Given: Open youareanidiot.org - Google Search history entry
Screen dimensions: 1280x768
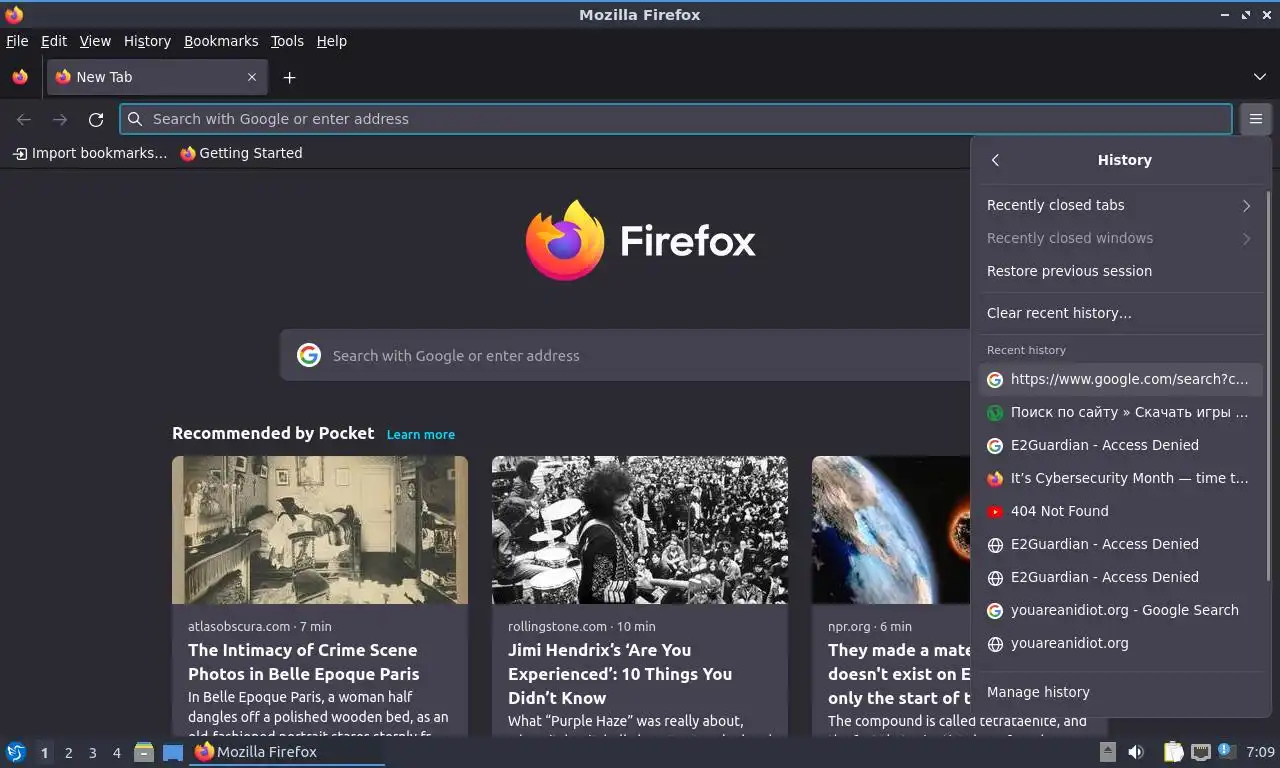Looking at the screenshot, I should (x=1120, y=610).
